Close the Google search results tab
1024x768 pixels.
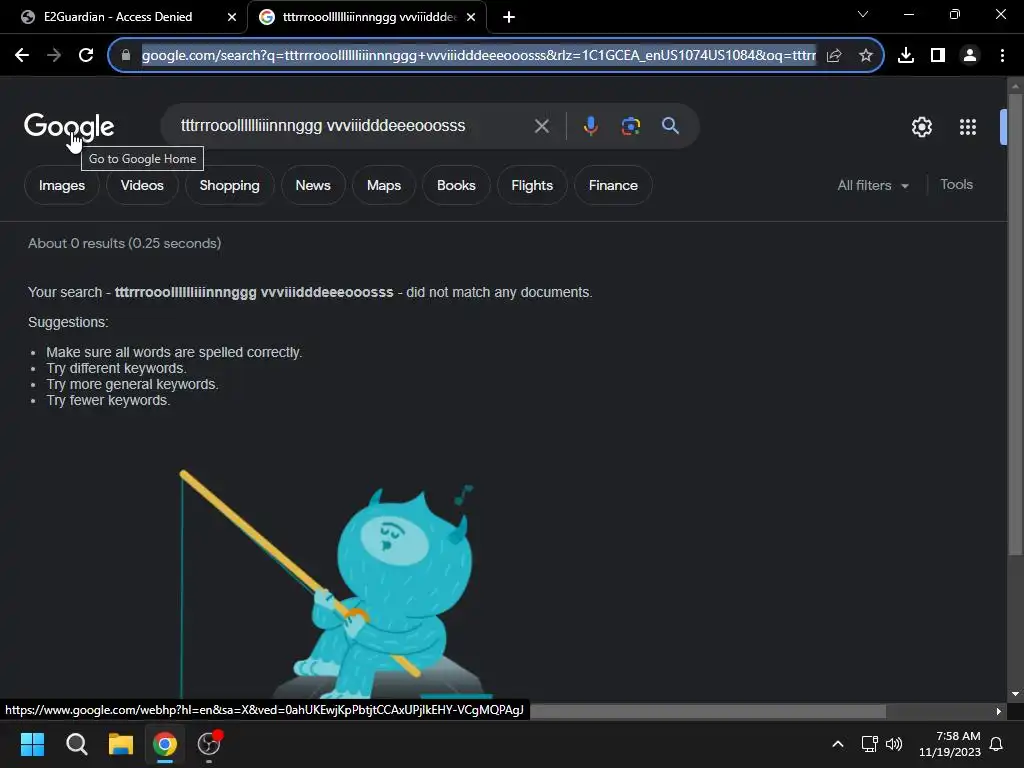pos(471,17)
